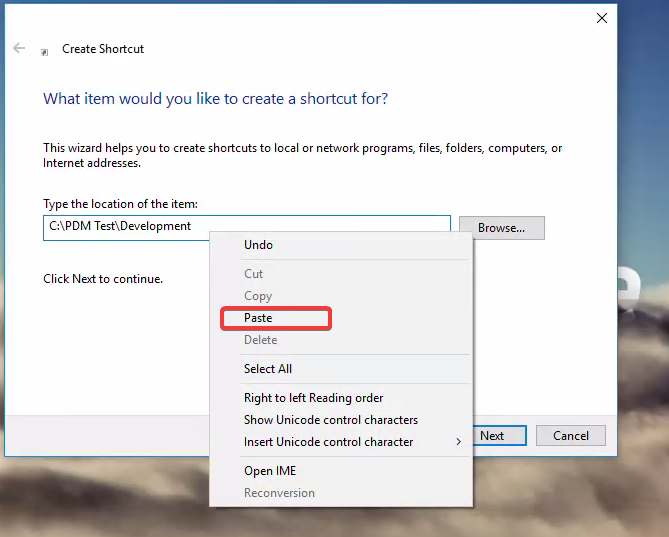Choose Paste from the context menu

point(341,318)
